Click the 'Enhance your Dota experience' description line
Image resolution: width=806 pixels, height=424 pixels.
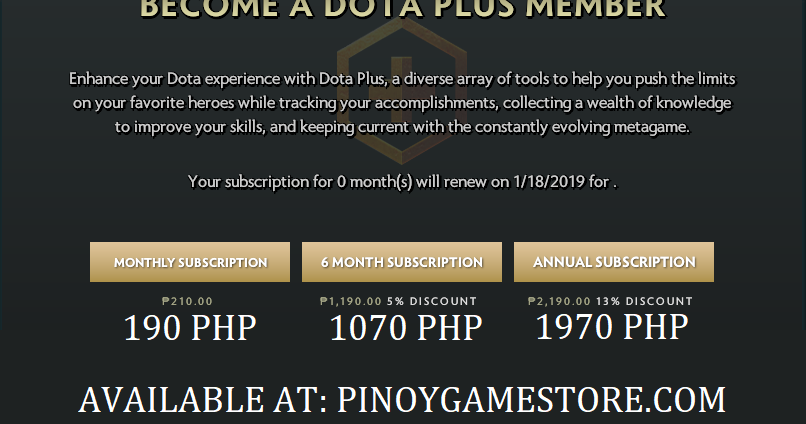(402, 79)
